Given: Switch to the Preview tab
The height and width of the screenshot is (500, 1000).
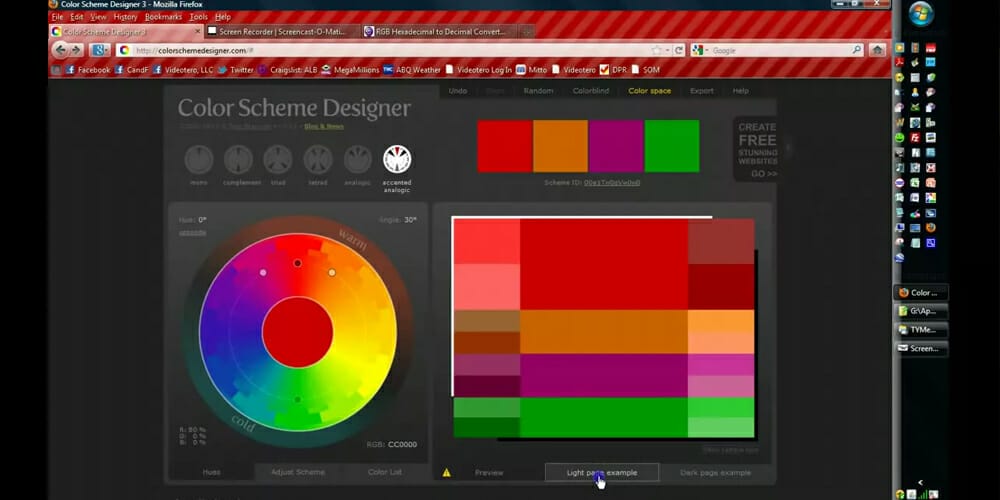Looking at the screenshot, I should coord(489,473).
